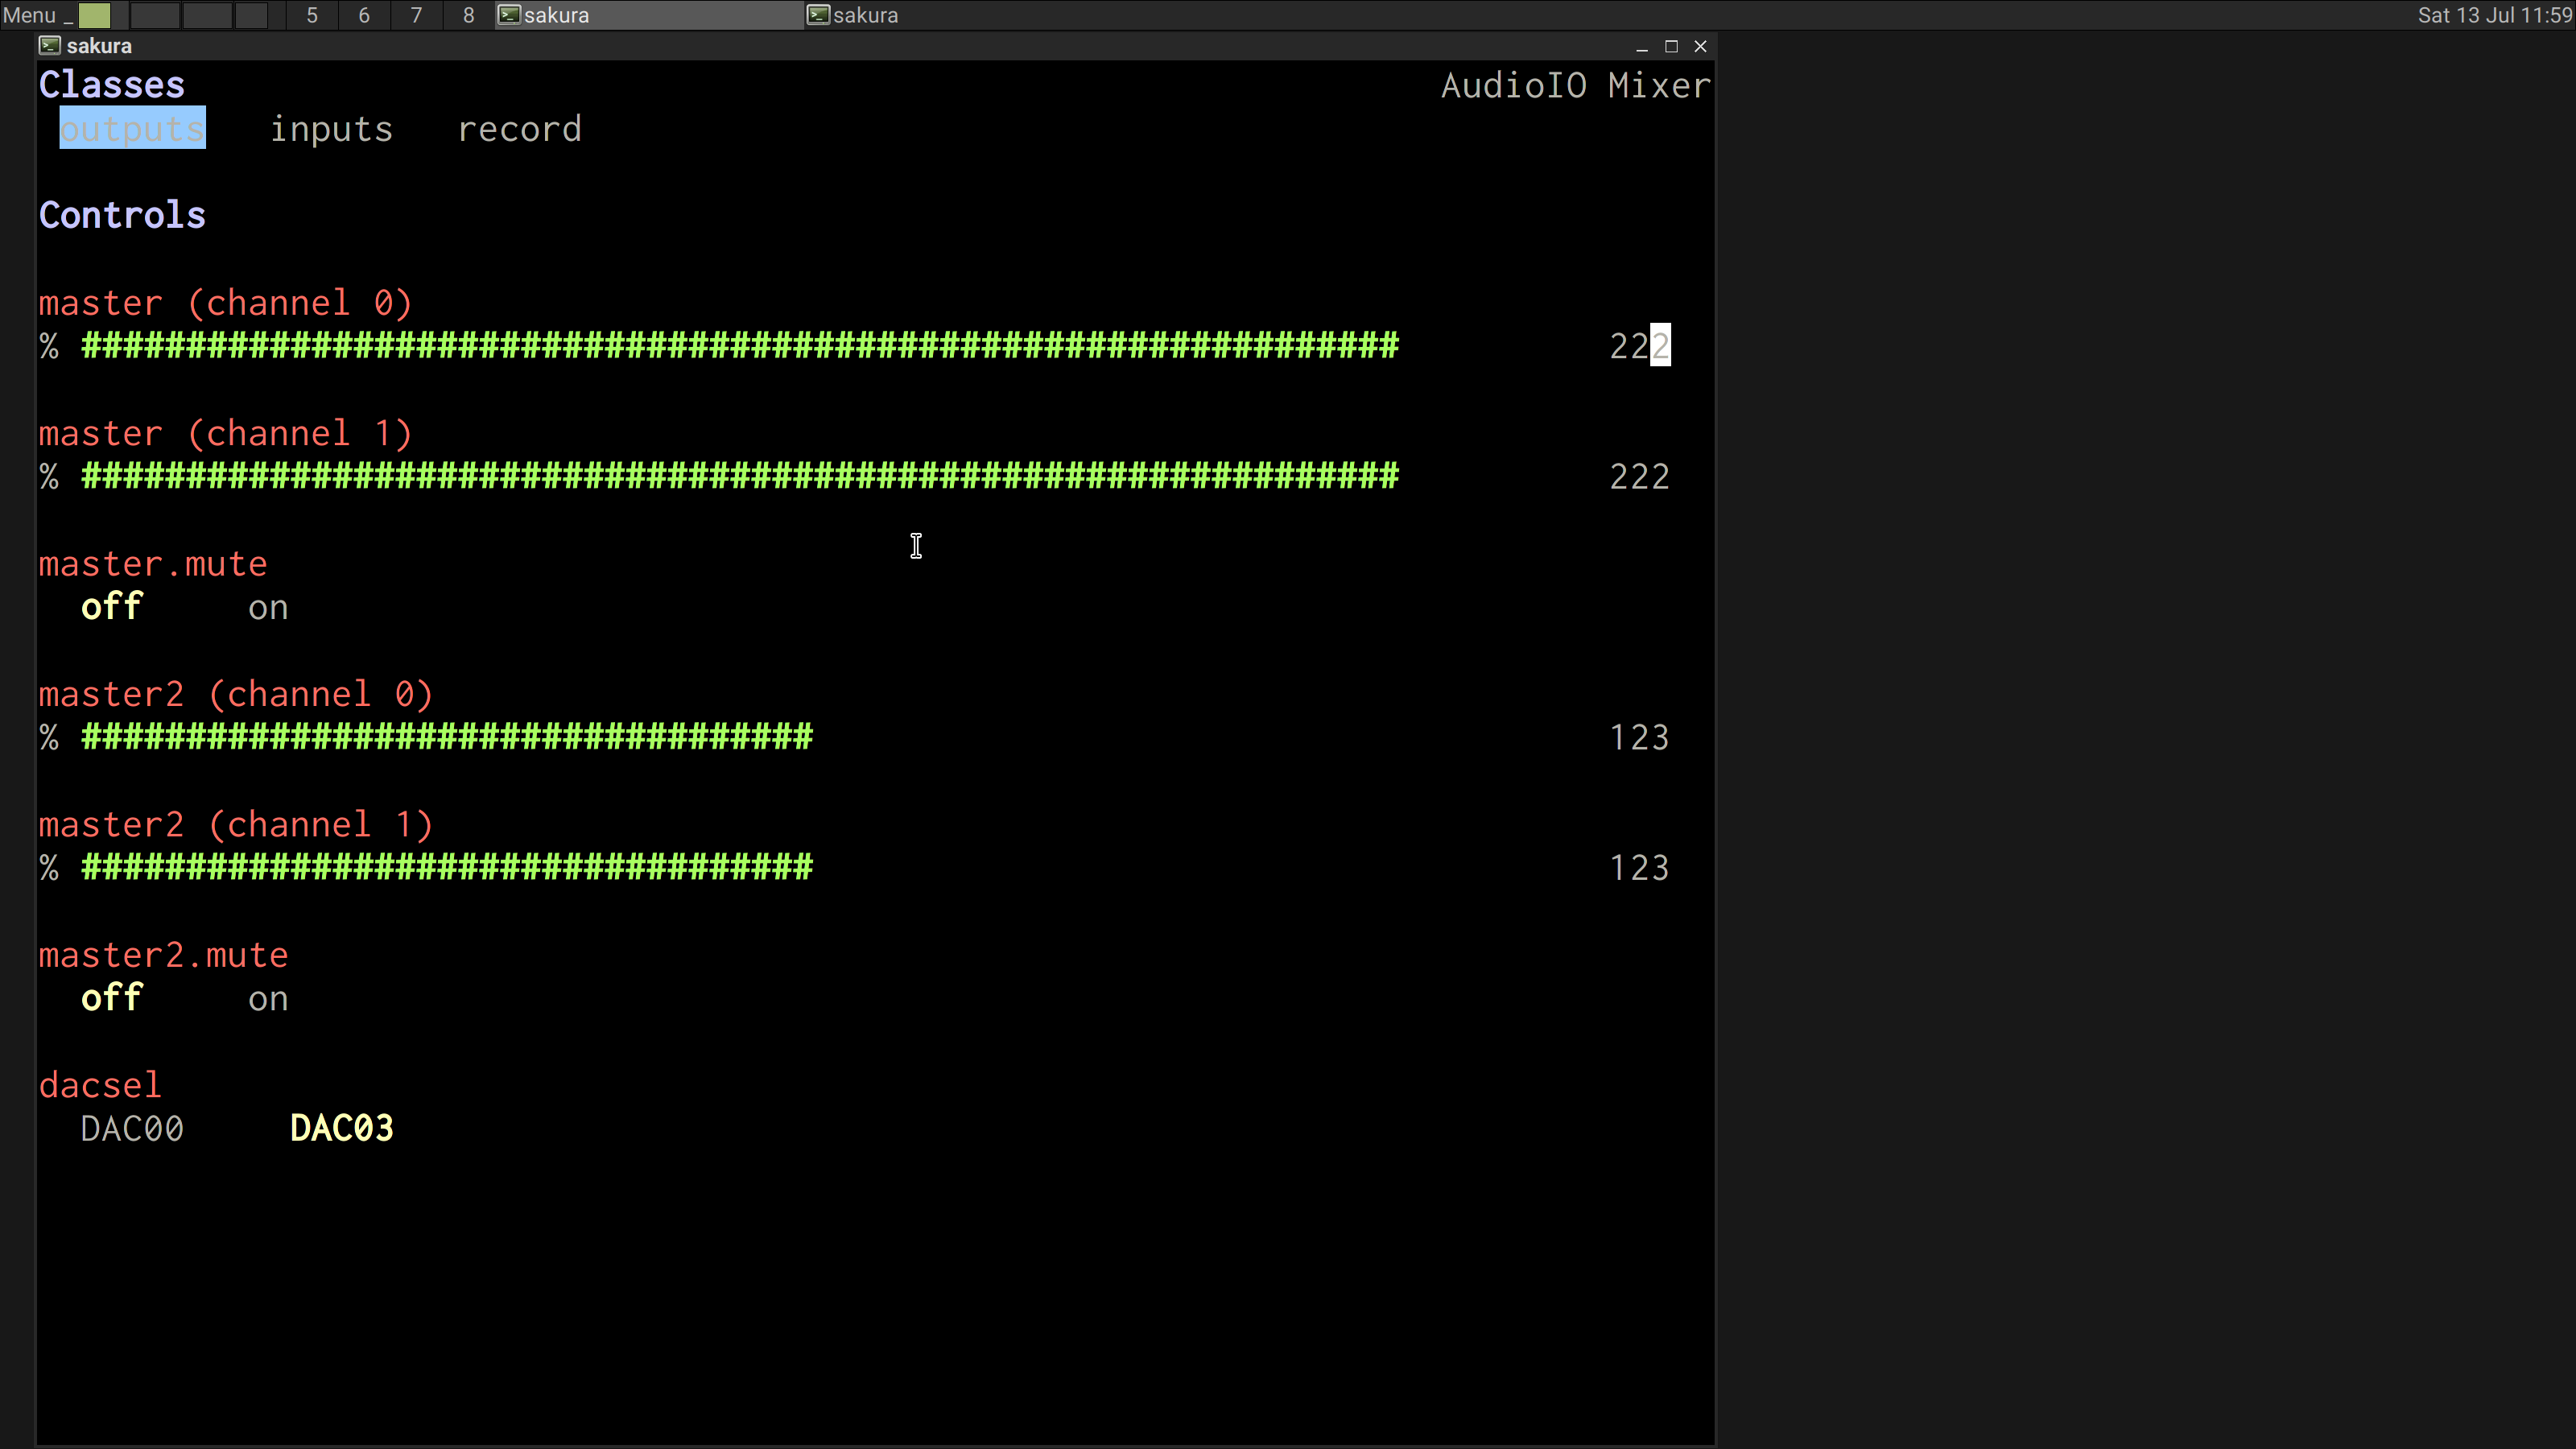Choose DAC03 for dacsel

click(341, 1129)
